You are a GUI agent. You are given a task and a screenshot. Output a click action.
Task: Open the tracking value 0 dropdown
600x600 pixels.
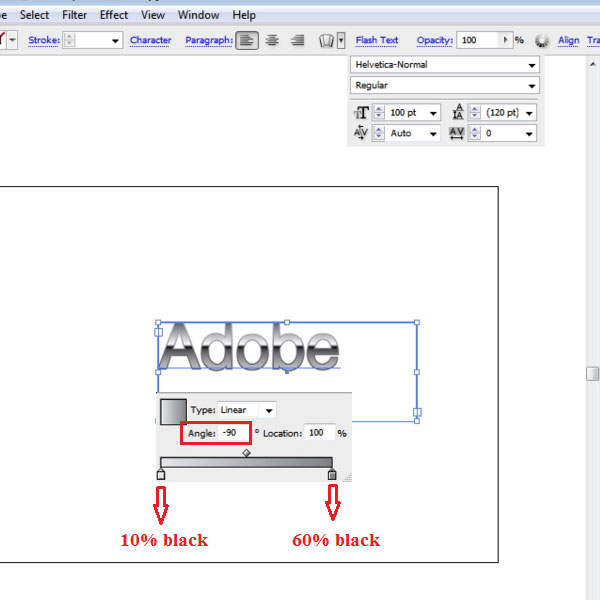(529, 134)
